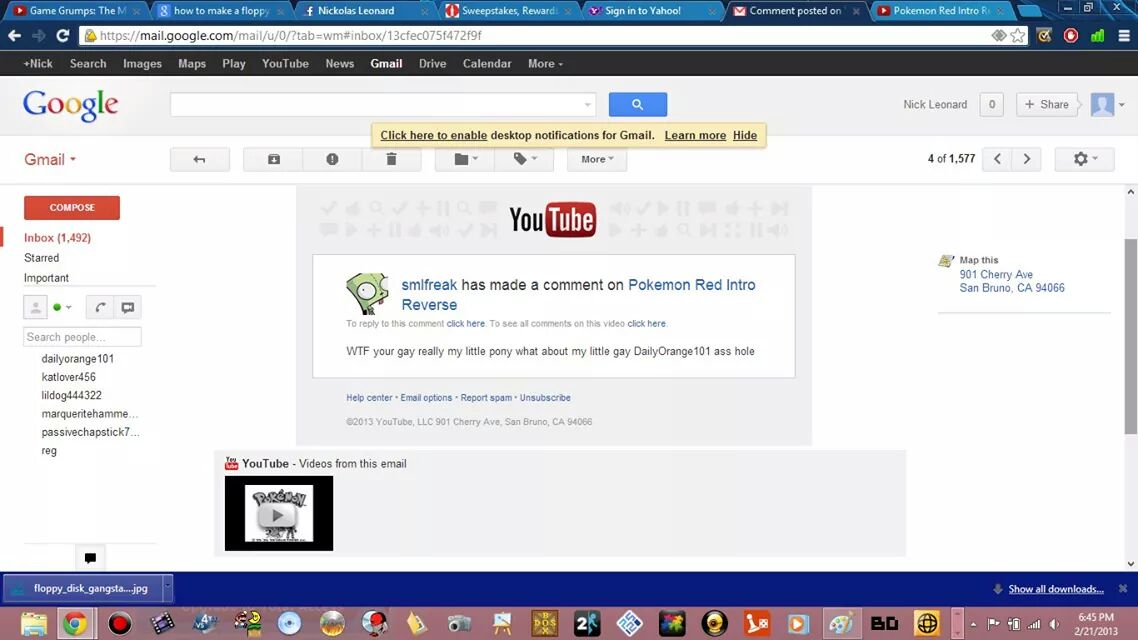
Task: Open the settings gear dropdown
Action: coord(1084,159)
